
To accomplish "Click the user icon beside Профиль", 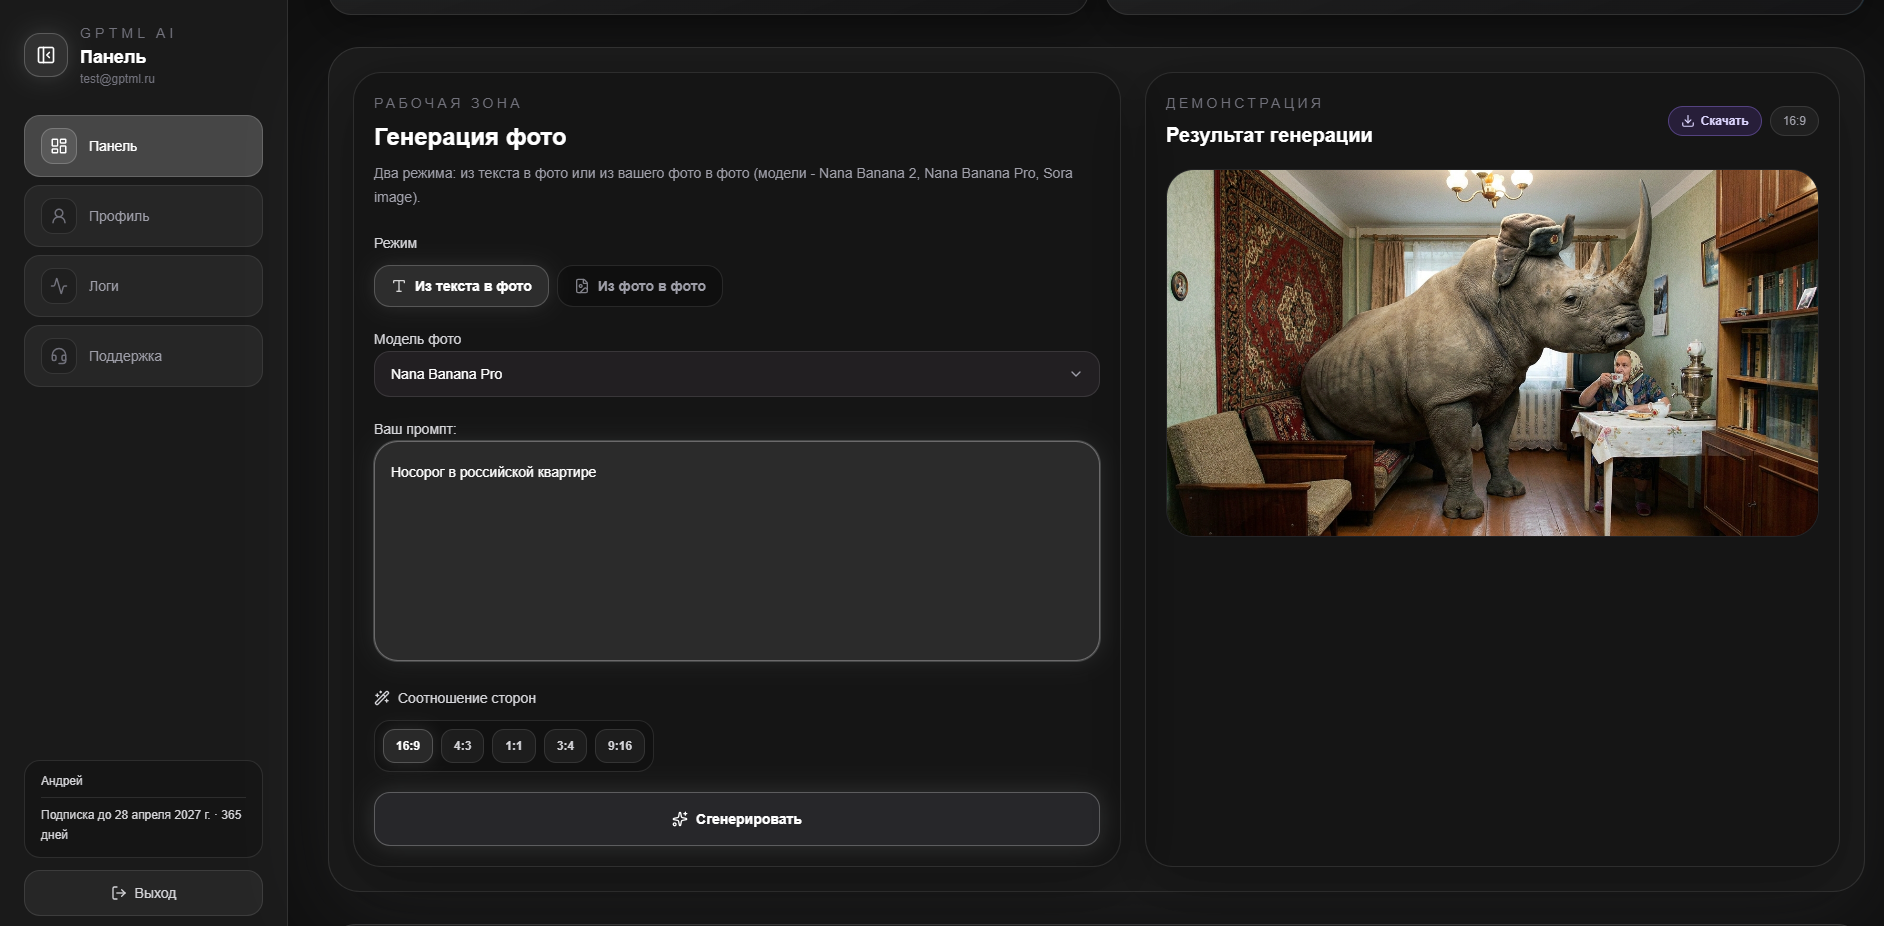I will (59, 216).
